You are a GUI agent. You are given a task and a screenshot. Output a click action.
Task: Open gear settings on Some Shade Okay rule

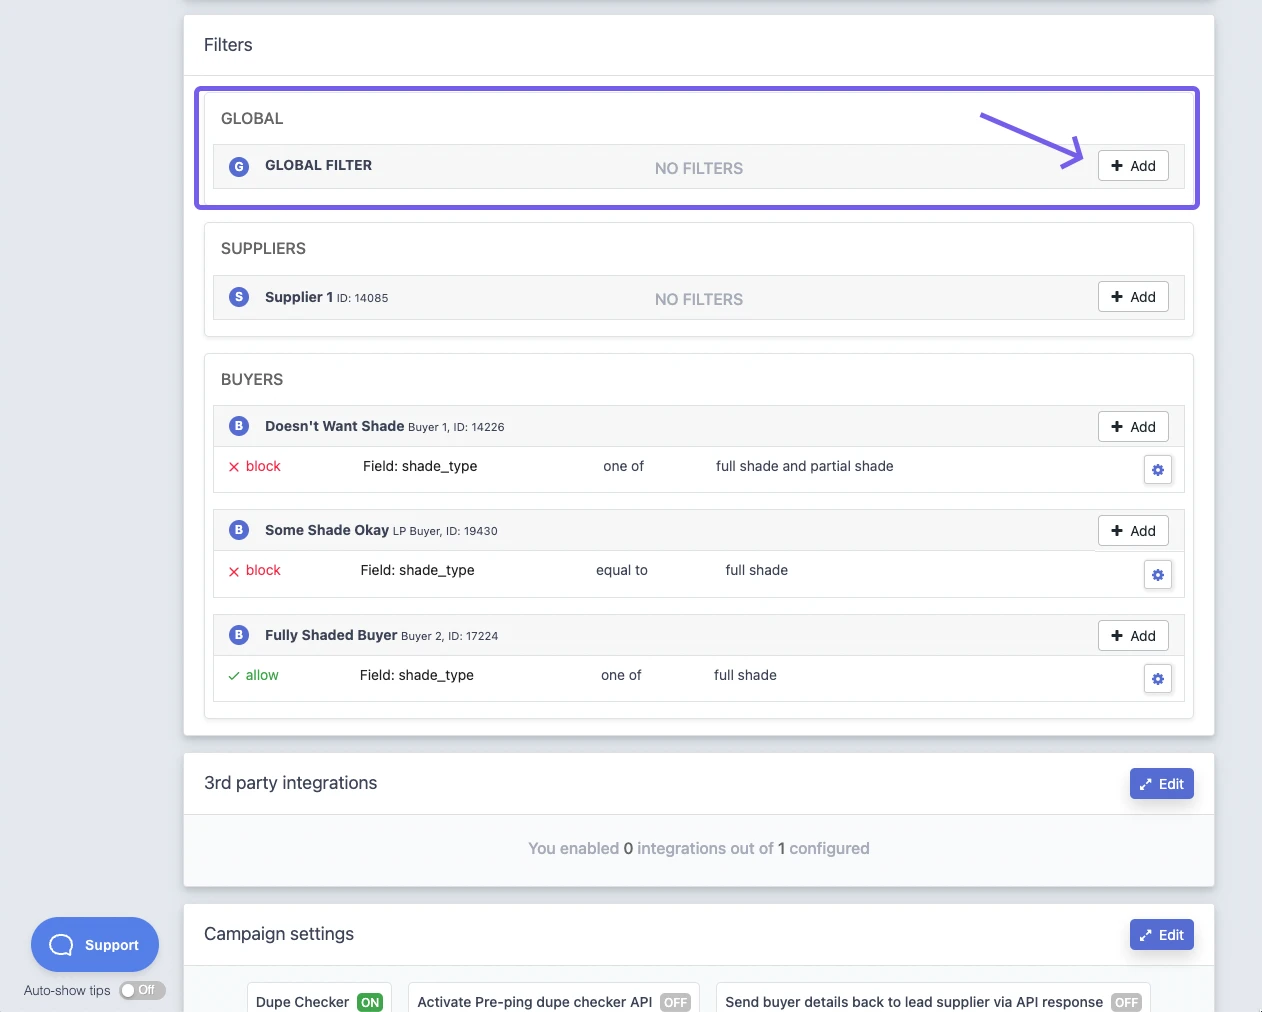click(x=1157, y=574)
